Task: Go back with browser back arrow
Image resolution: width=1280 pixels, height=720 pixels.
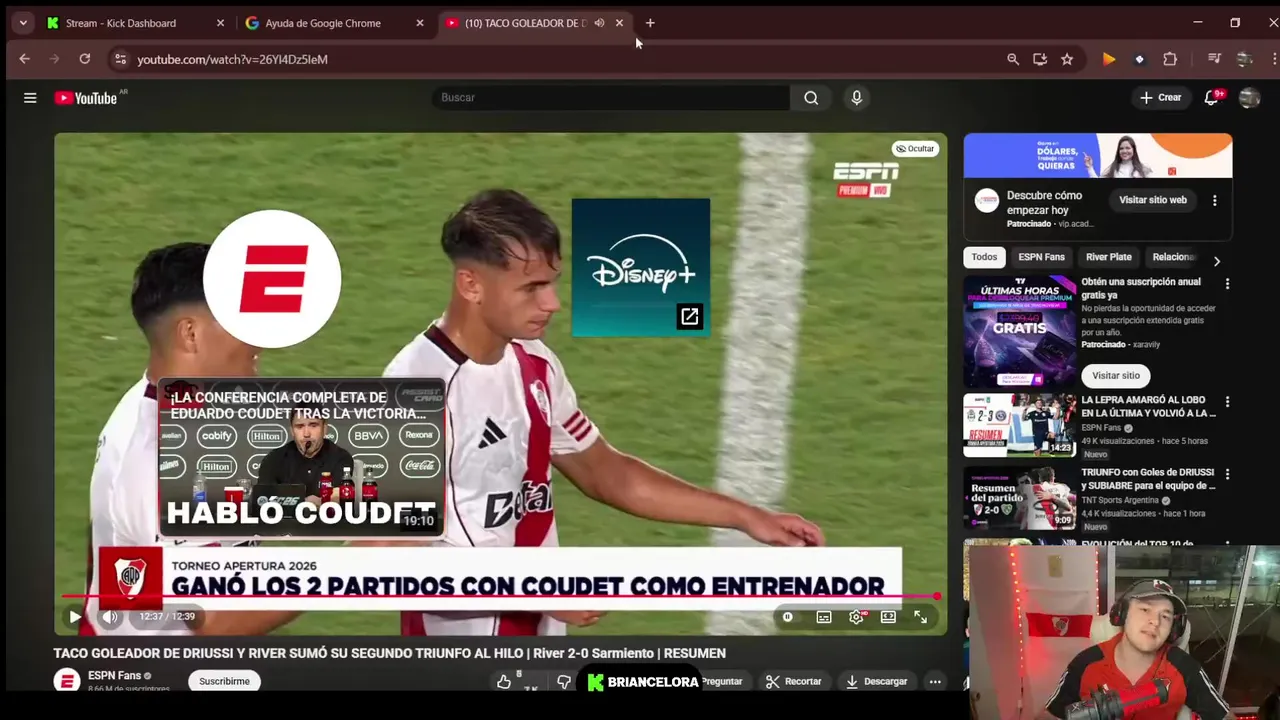Action: point(24,59)
